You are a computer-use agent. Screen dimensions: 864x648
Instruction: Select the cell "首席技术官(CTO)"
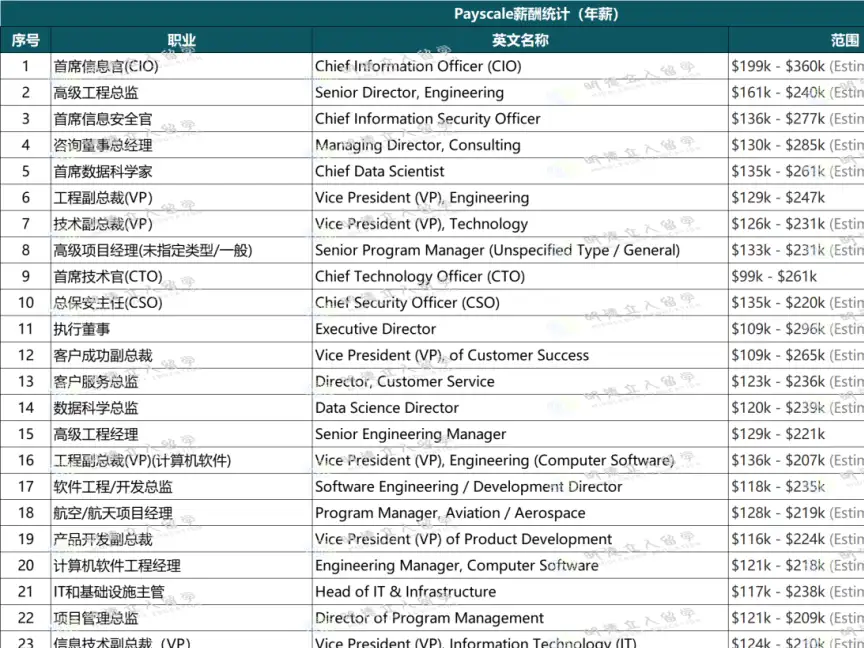pos(181,277)
